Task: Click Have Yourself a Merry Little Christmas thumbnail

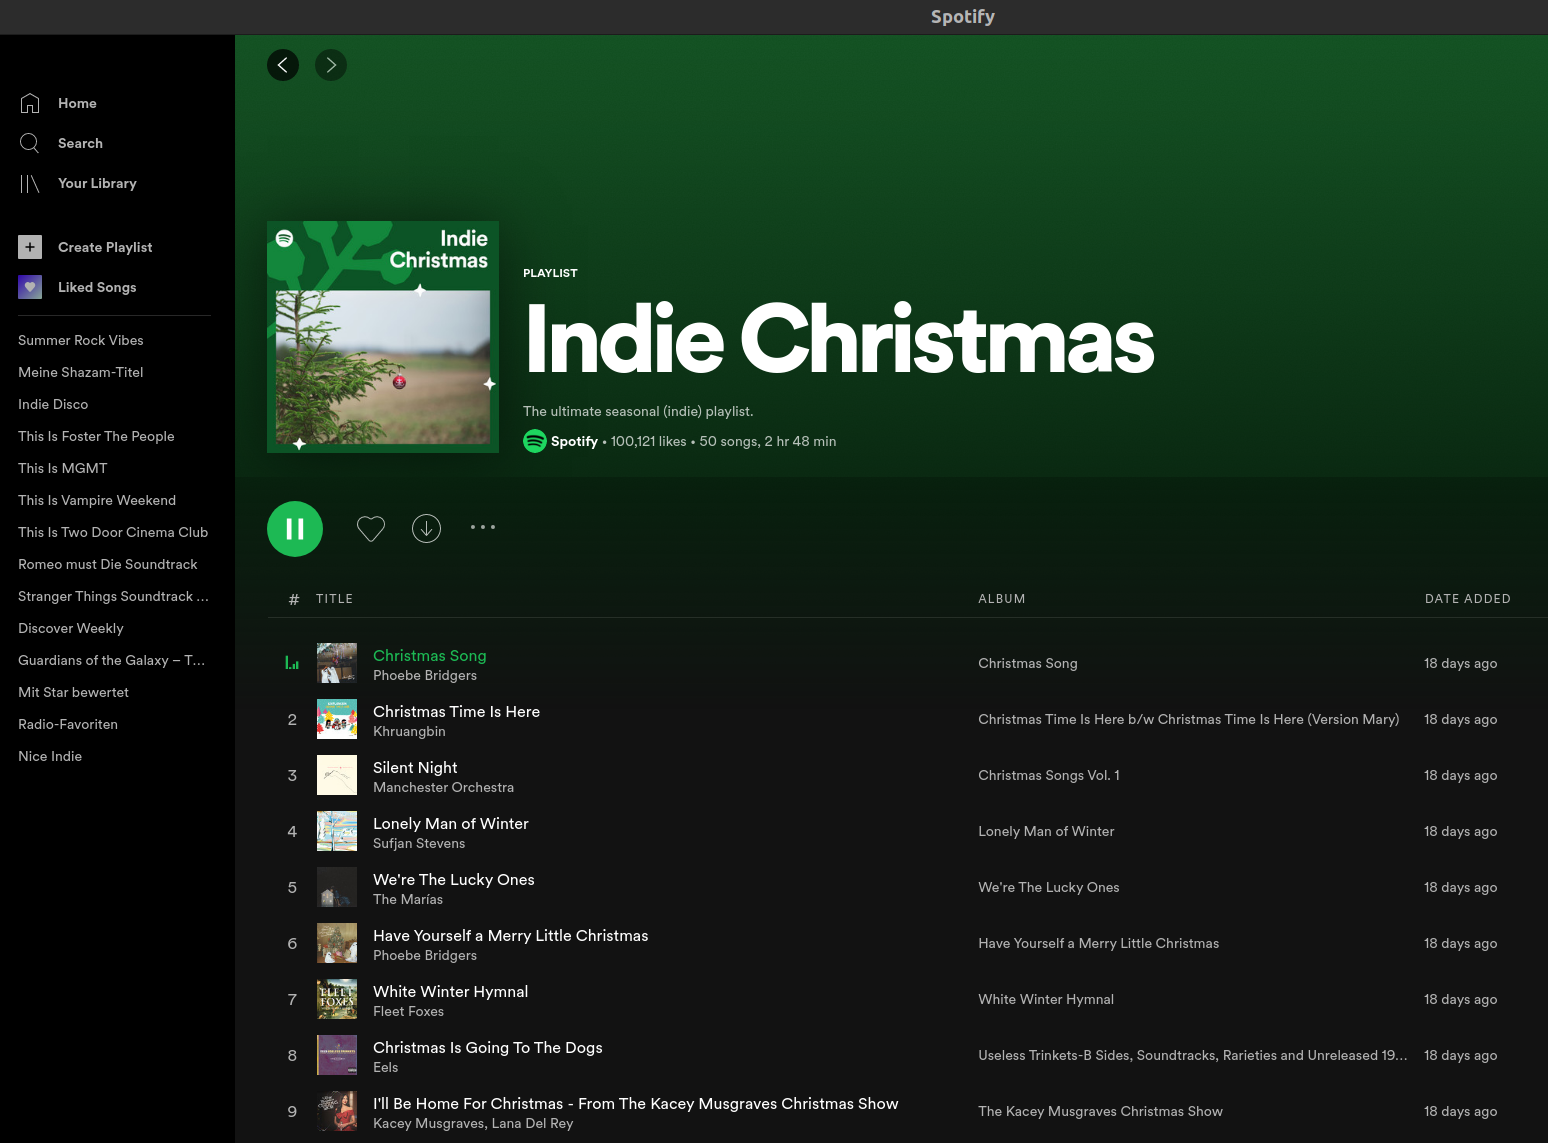Action: point(337,943)
